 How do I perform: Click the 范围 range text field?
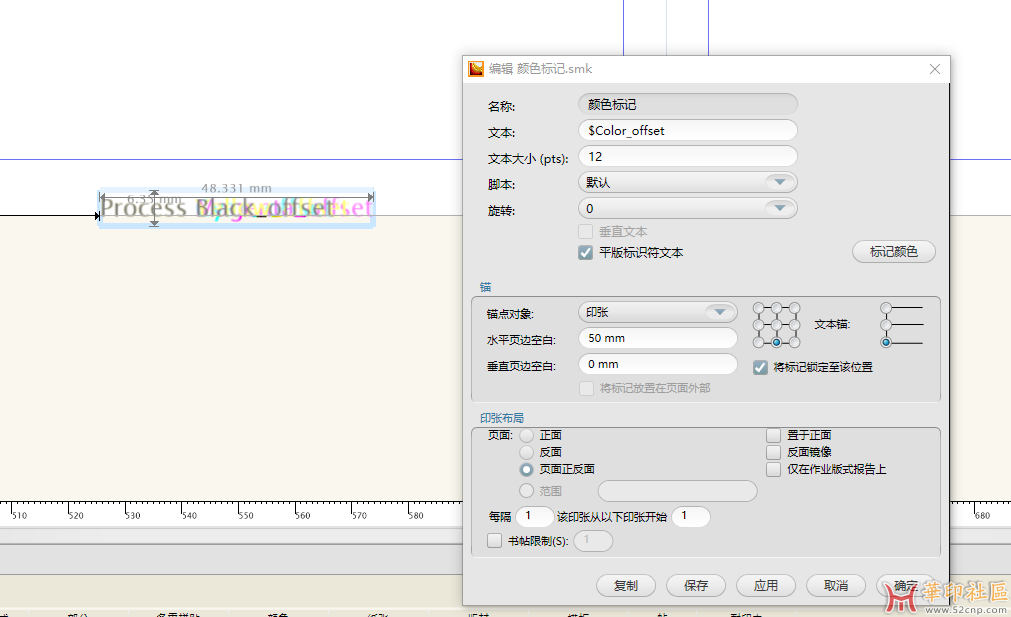point(677,491)
